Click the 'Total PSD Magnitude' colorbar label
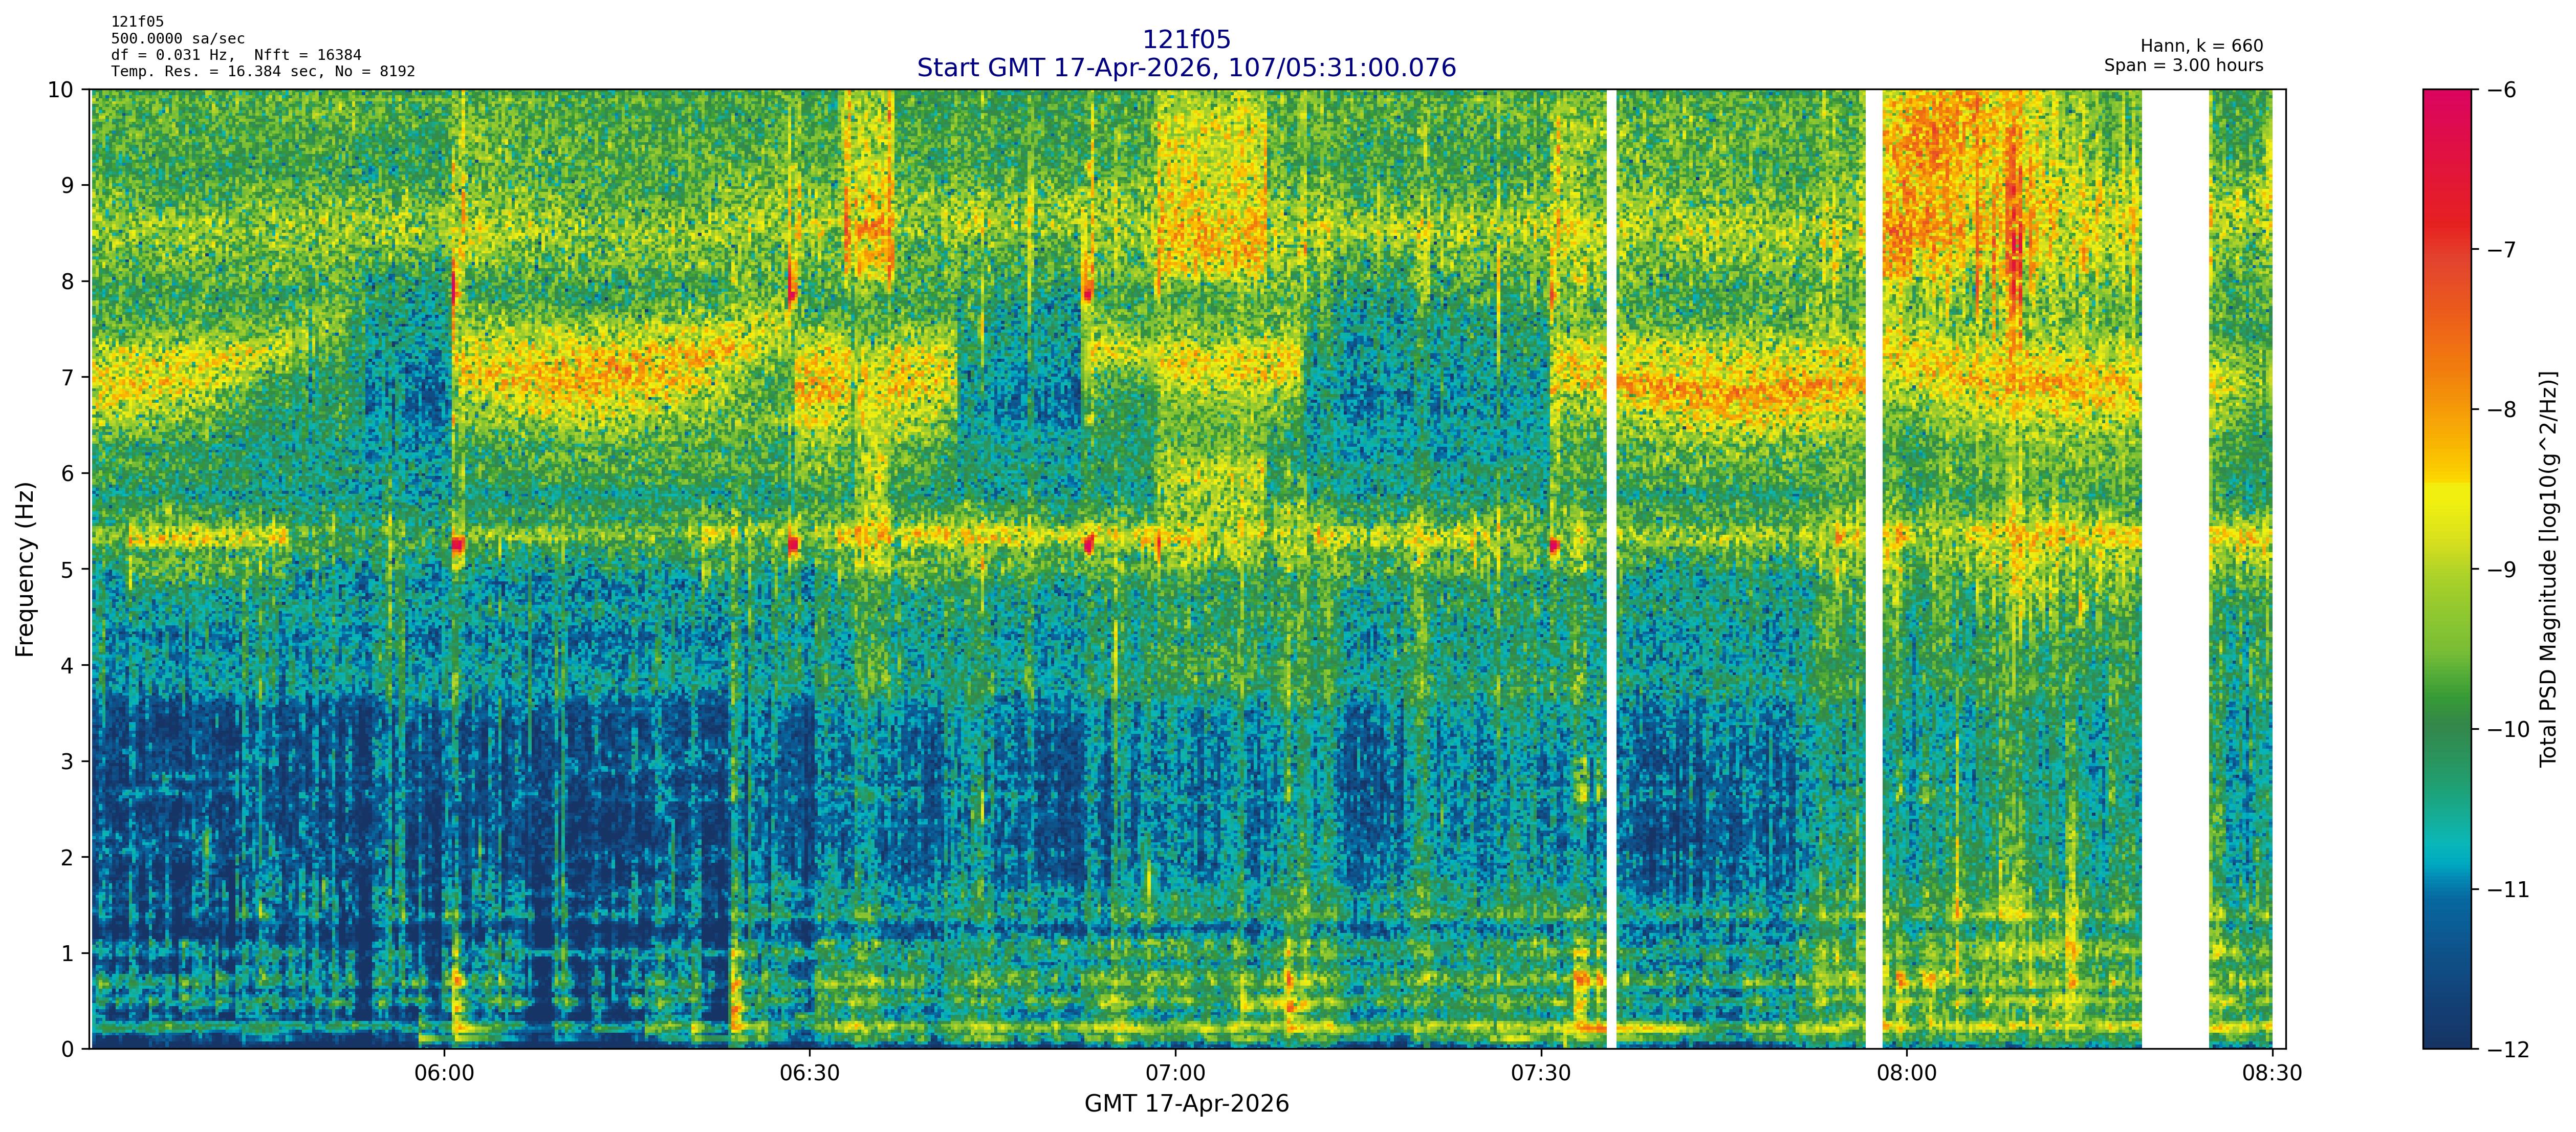The height and width of the screenshot is (1132, 2576). tap(2548, 569)
